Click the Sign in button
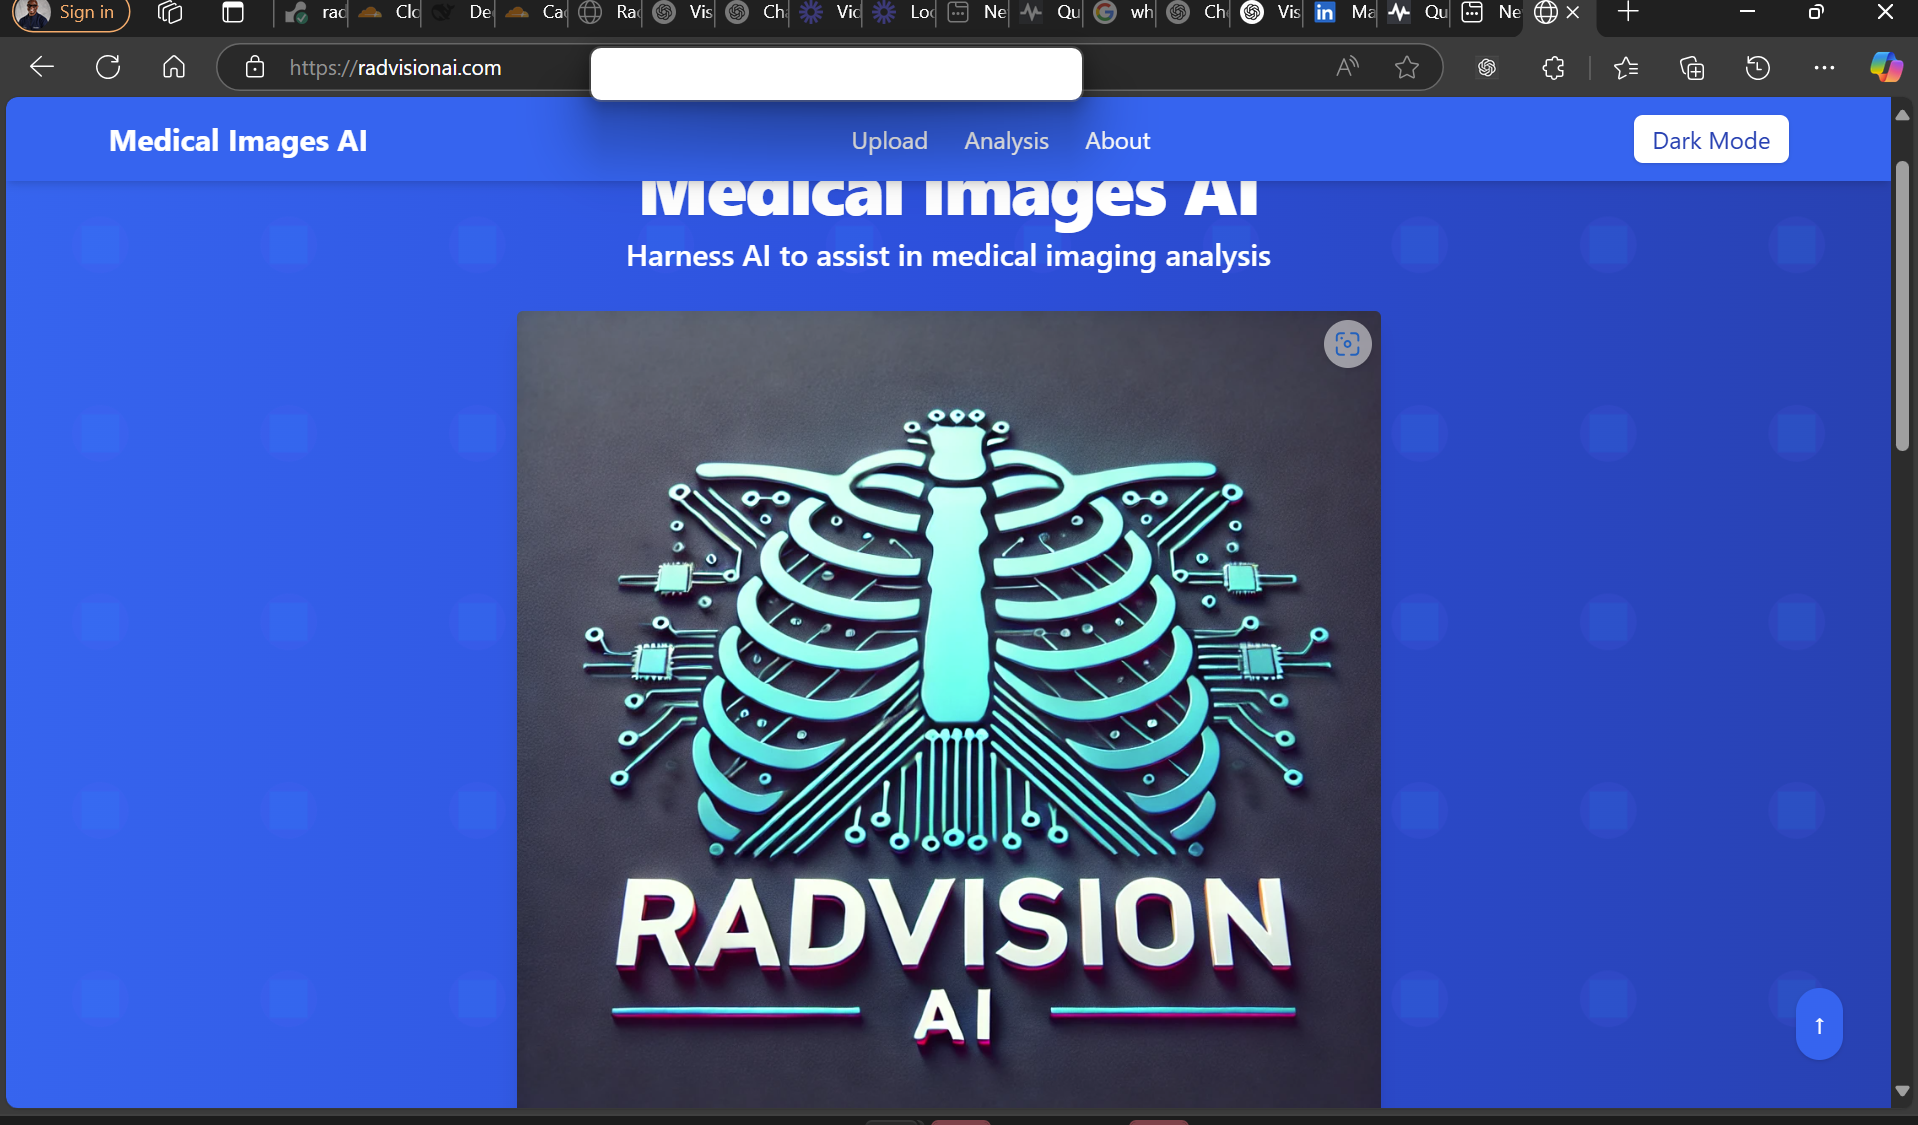The image size is (1918, 1125). [70, 11]
